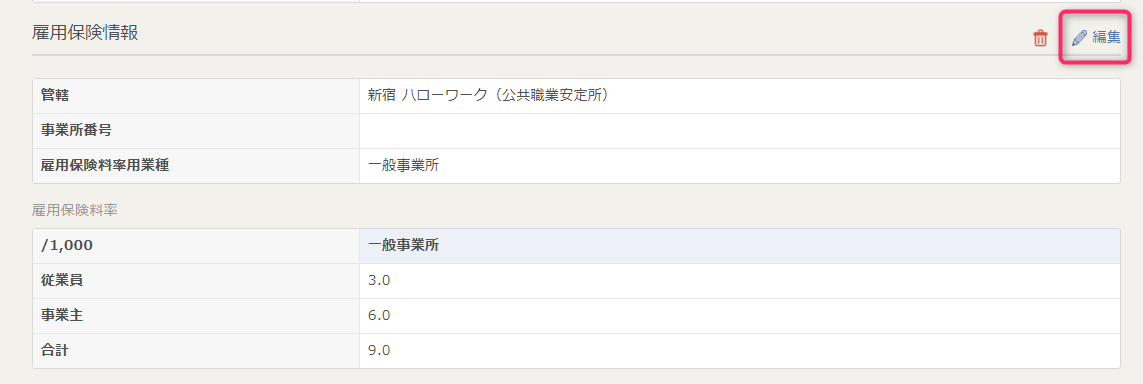Click the empty 事業所番号 value cell

[x=739, y=130]
